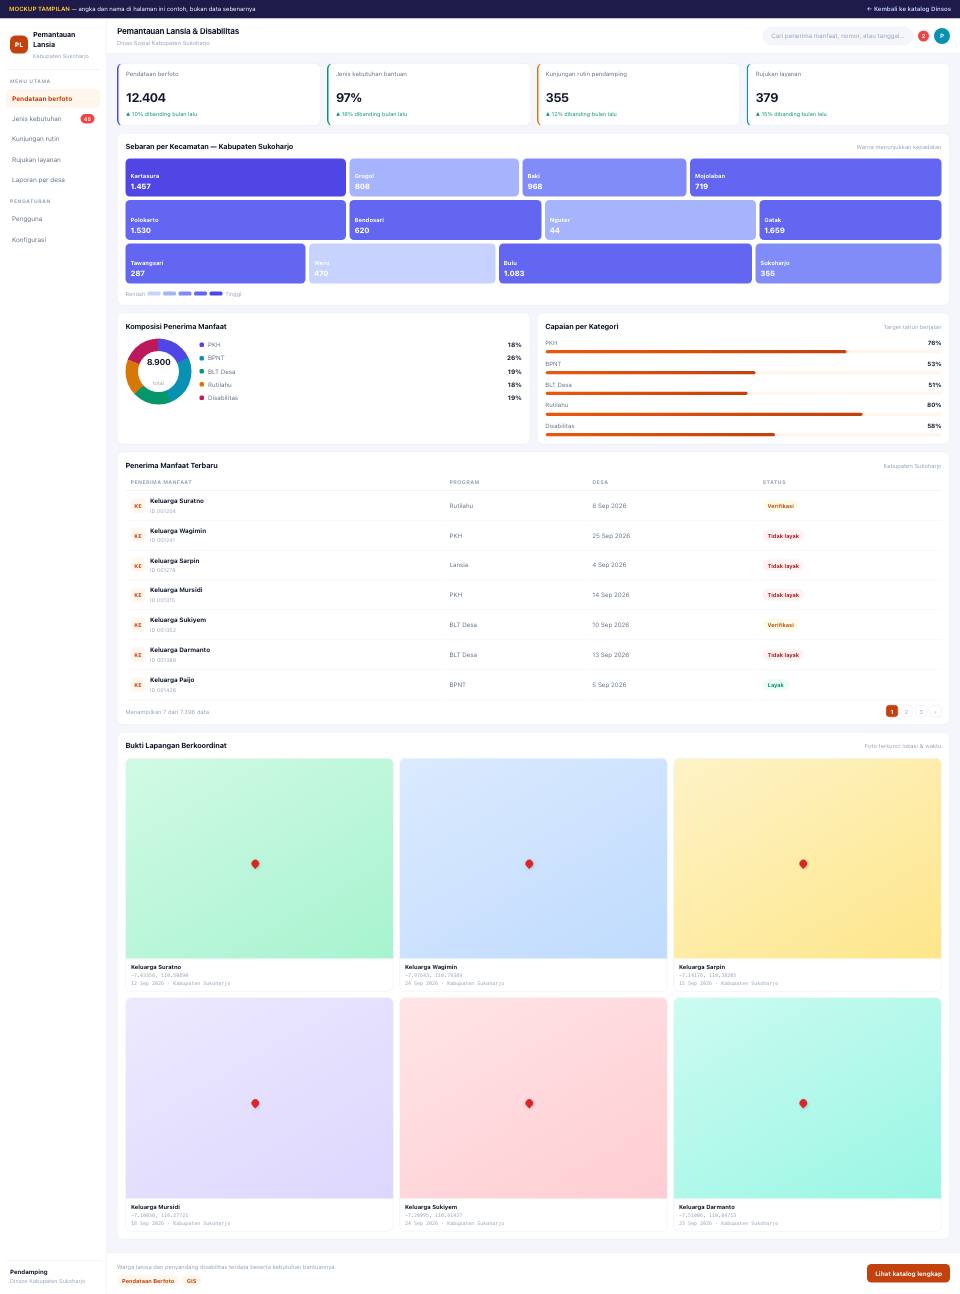Click the donut chart showing 8.900 total

tap(158, 371)
